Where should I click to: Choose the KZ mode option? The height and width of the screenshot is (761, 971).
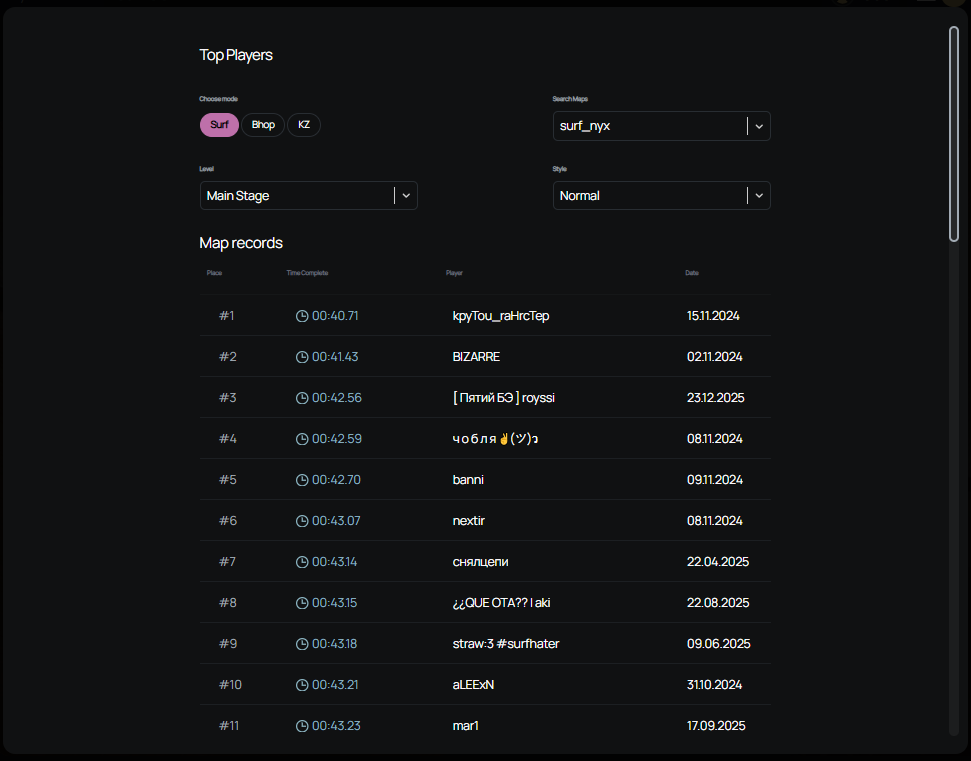click(304, 125)
